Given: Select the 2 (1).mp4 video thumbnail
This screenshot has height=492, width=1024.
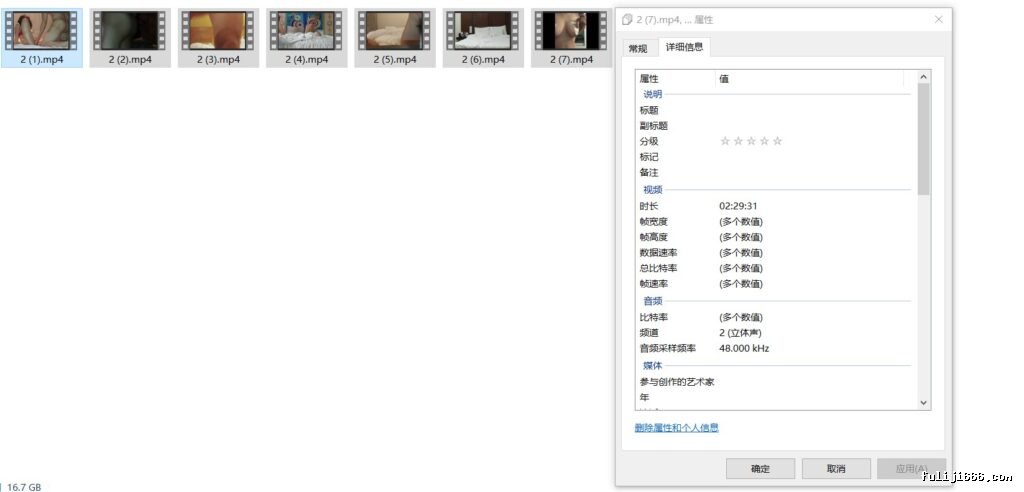Looking at the screenshot, I should [42, 31].
